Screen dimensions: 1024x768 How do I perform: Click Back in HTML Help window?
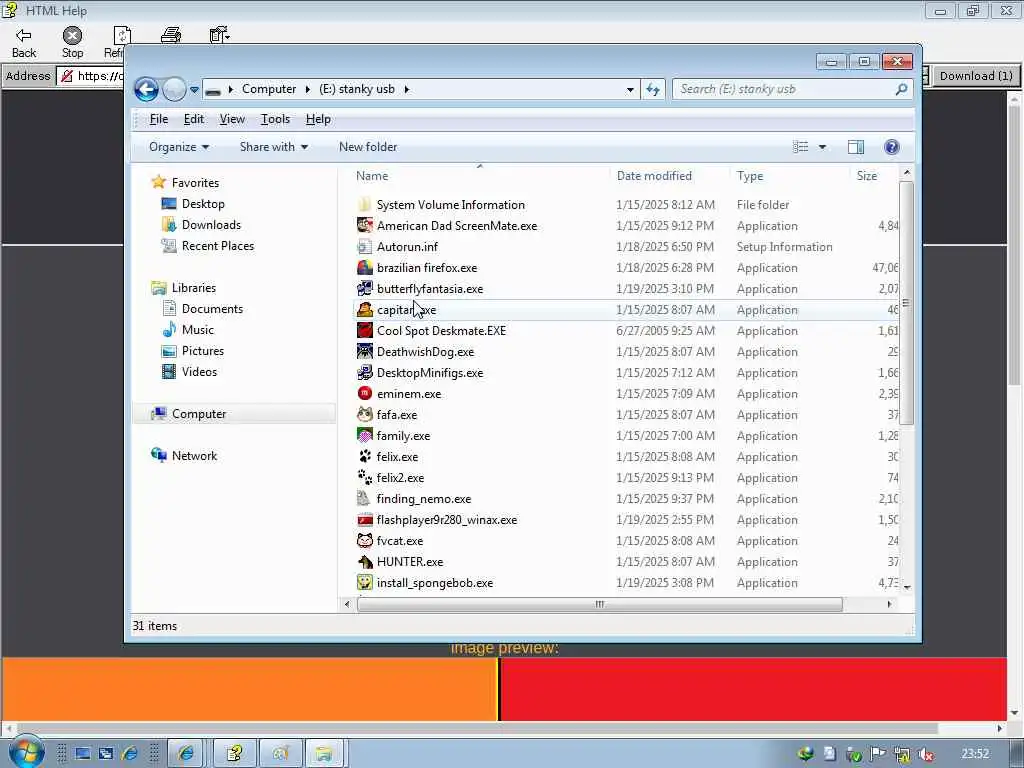point(24,42)
